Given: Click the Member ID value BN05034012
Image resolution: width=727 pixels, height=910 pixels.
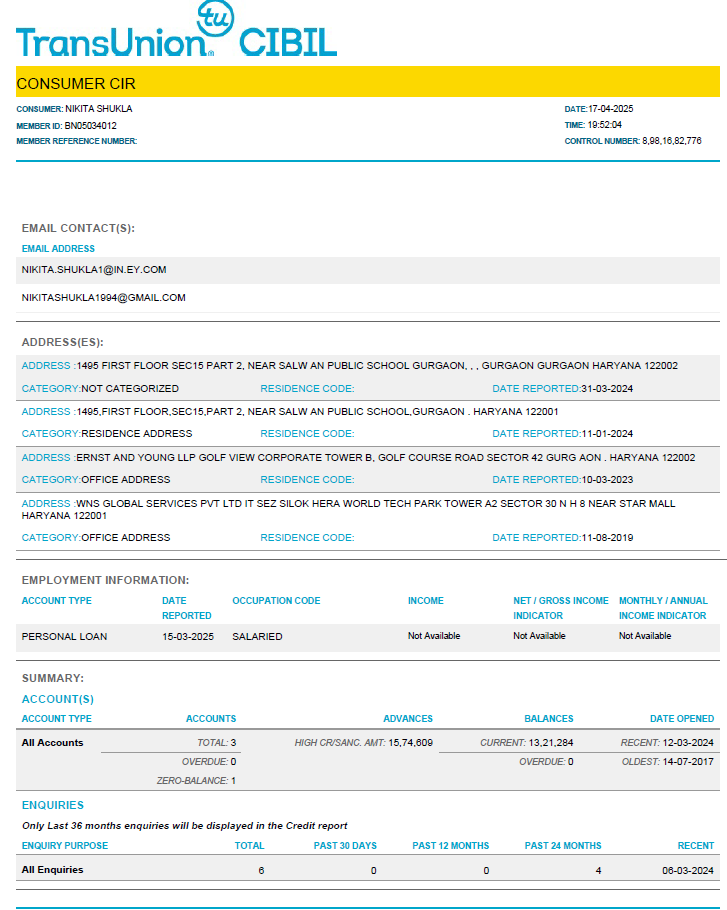Looking at the screenshot, I should tap(91, 126).
